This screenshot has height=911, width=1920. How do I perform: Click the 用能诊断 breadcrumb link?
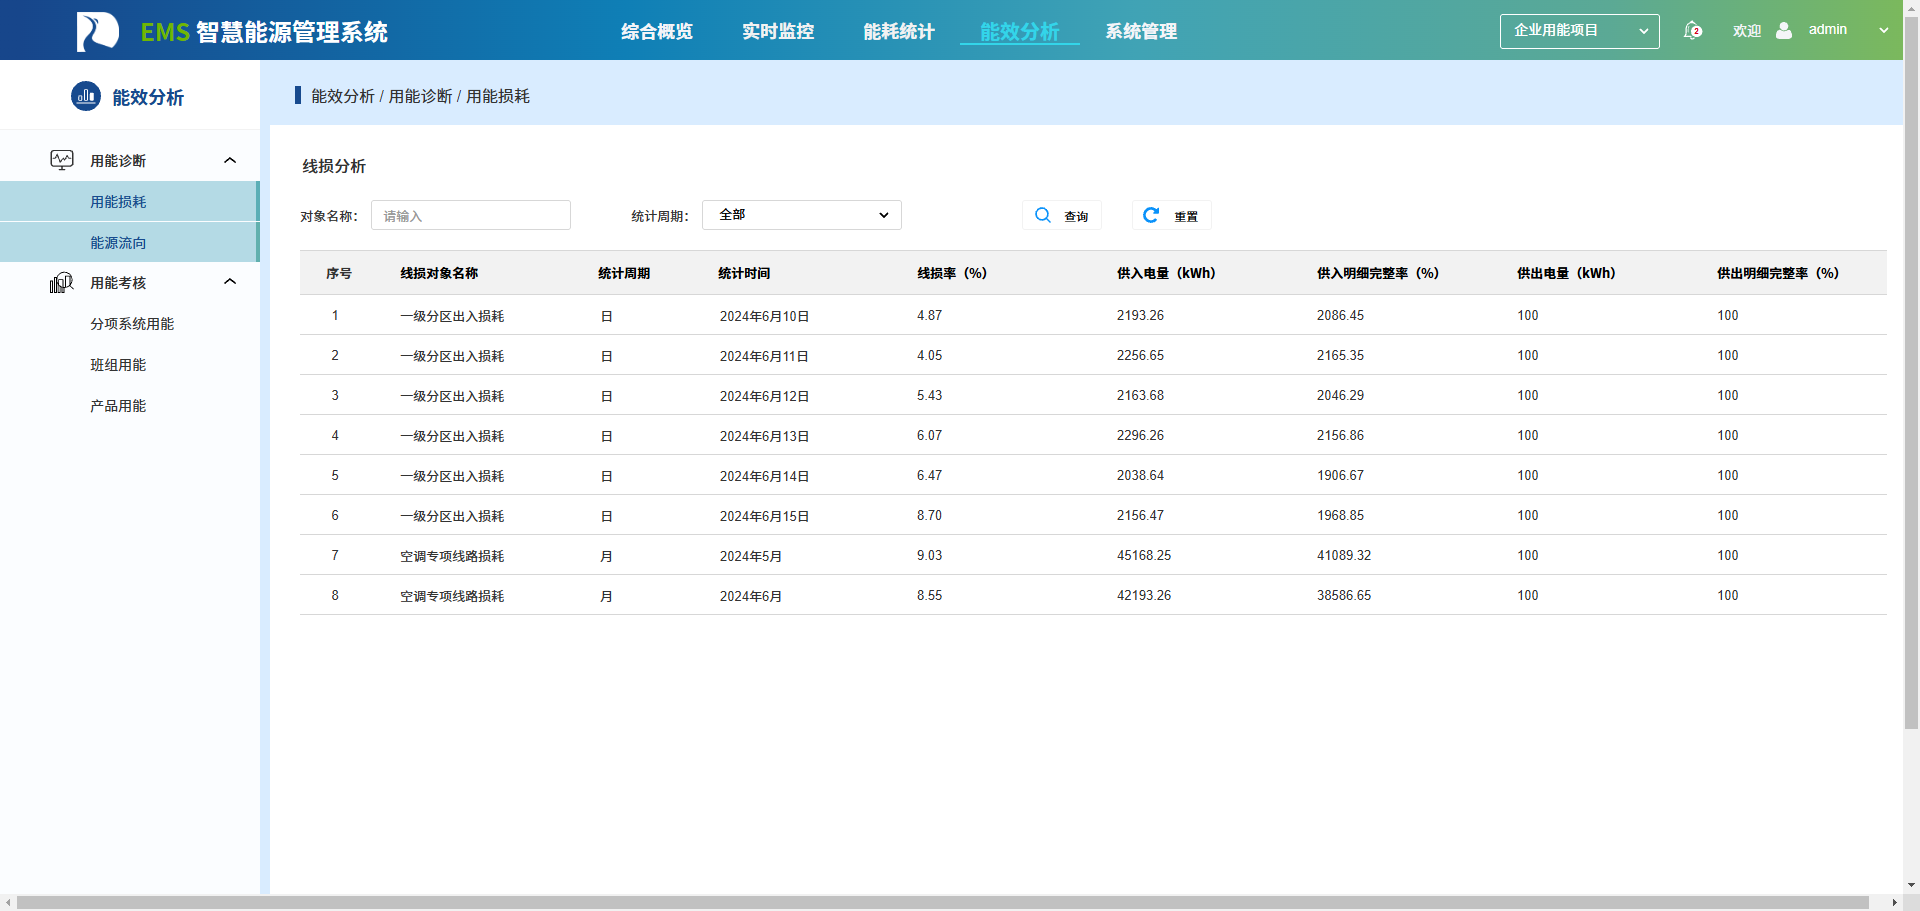click(420, 96)
